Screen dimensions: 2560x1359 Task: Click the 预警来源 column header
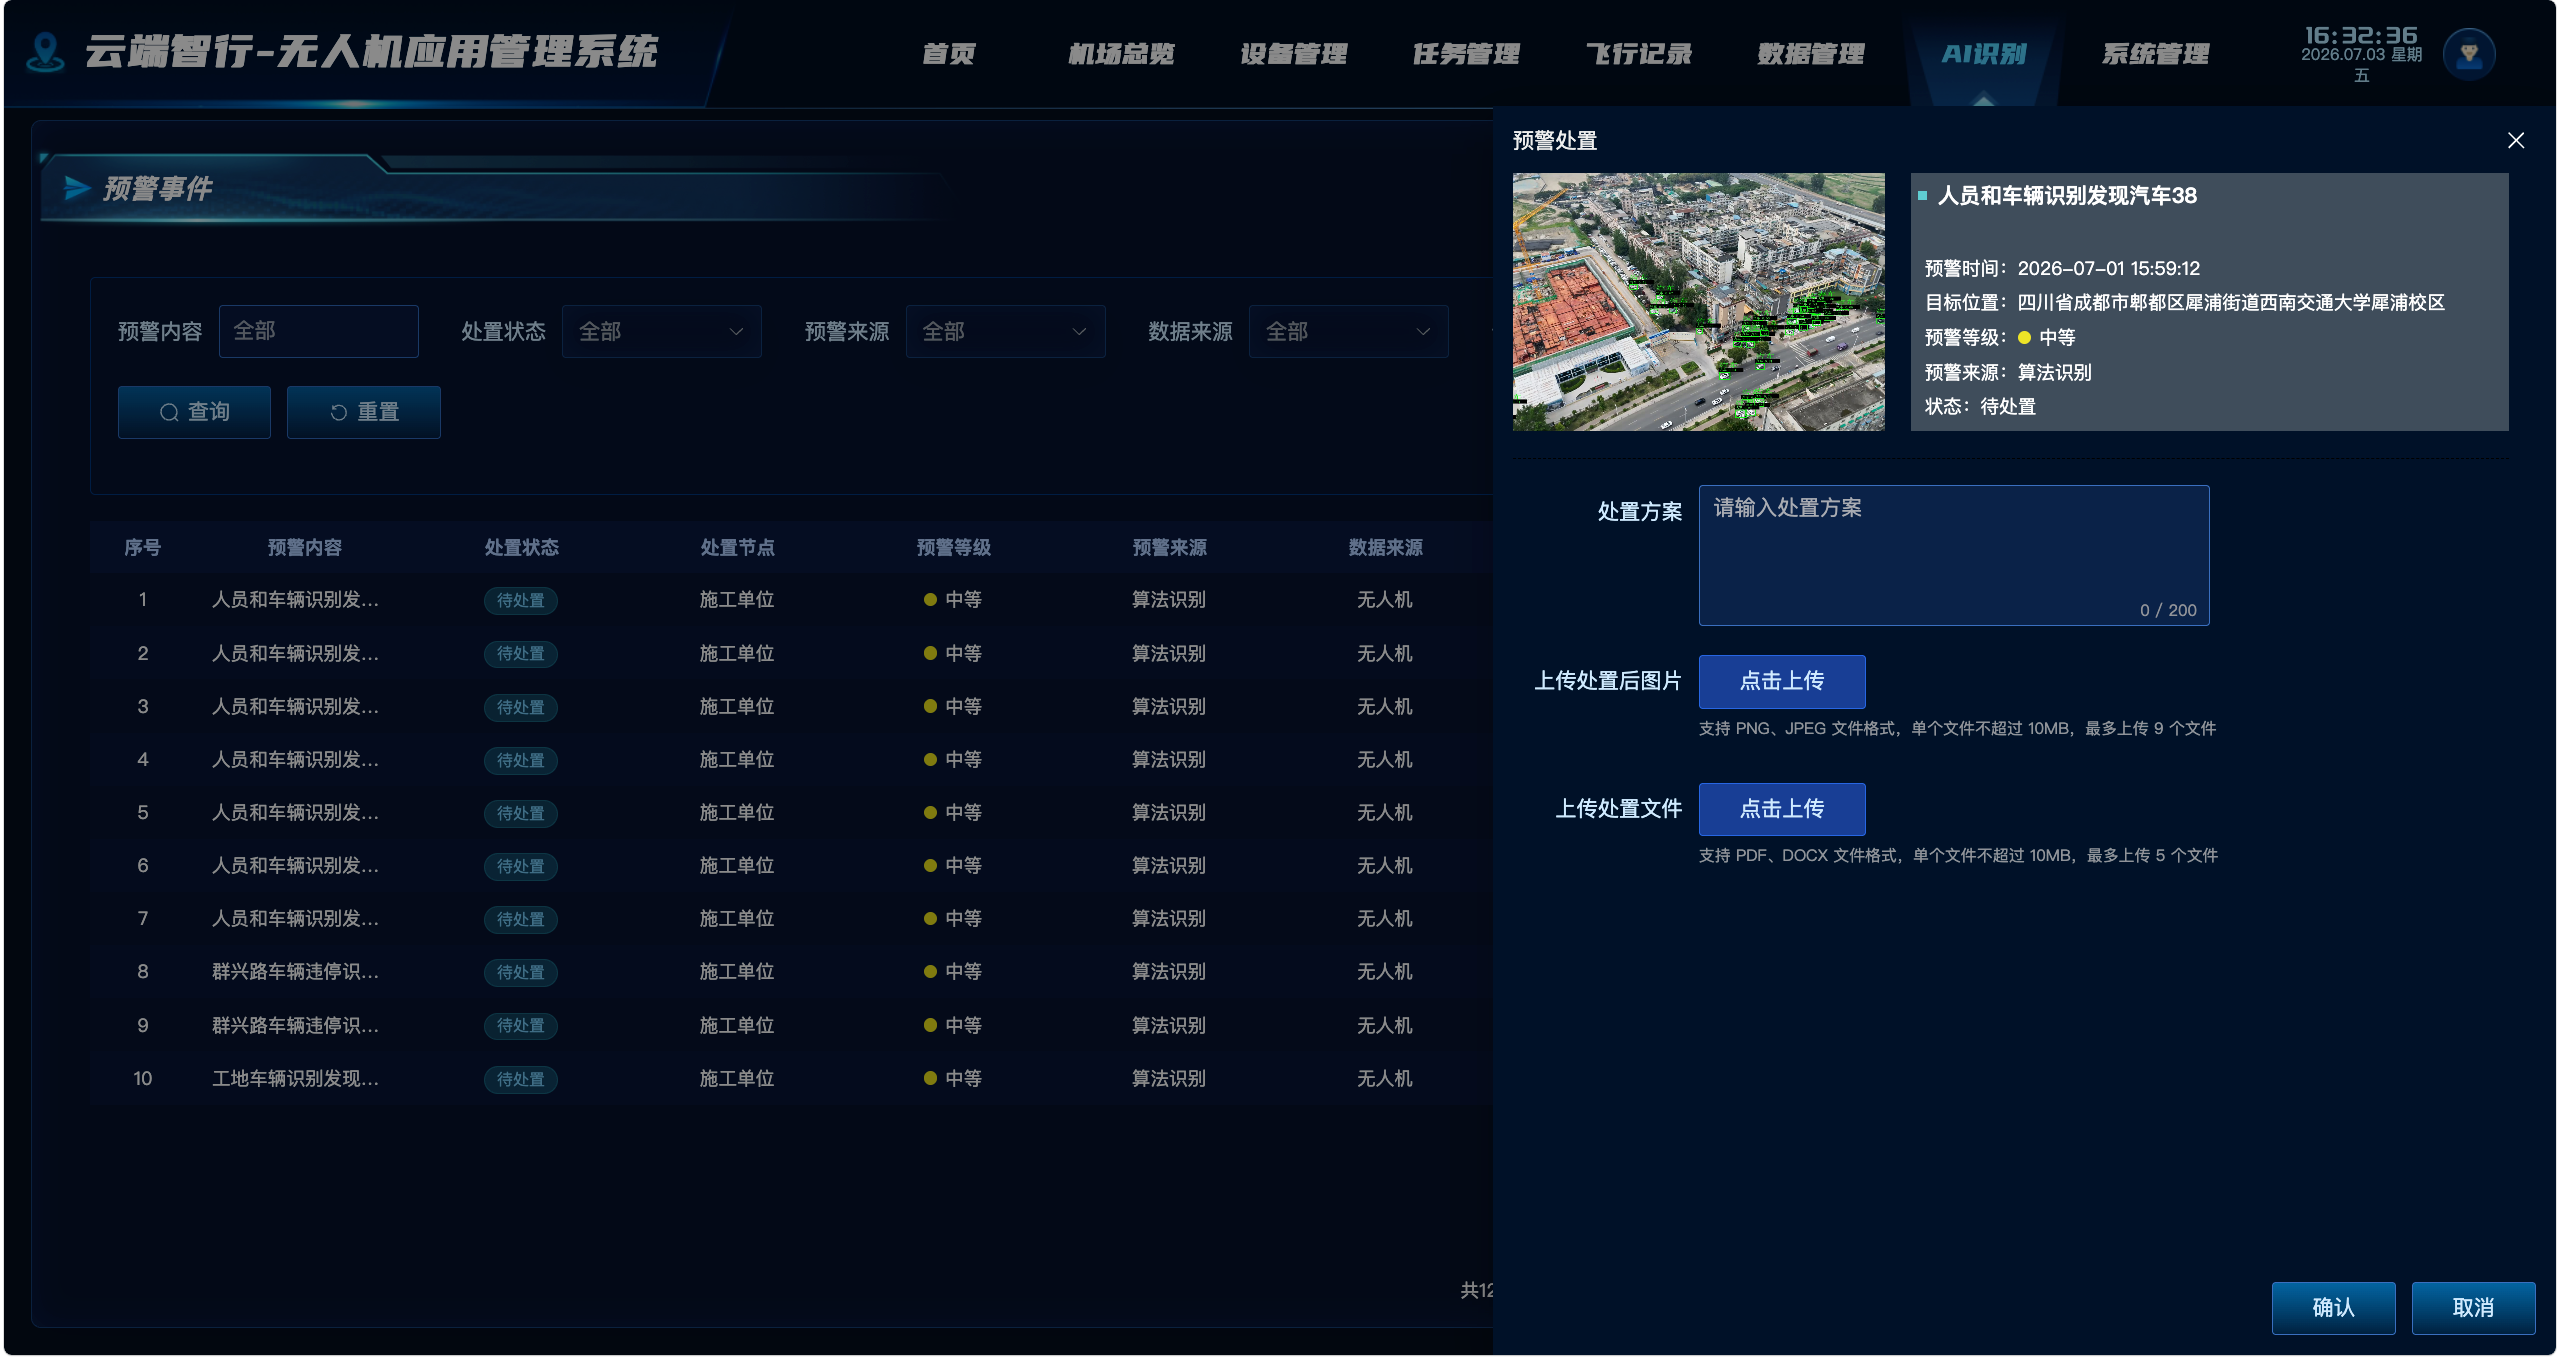[1169, 548]
